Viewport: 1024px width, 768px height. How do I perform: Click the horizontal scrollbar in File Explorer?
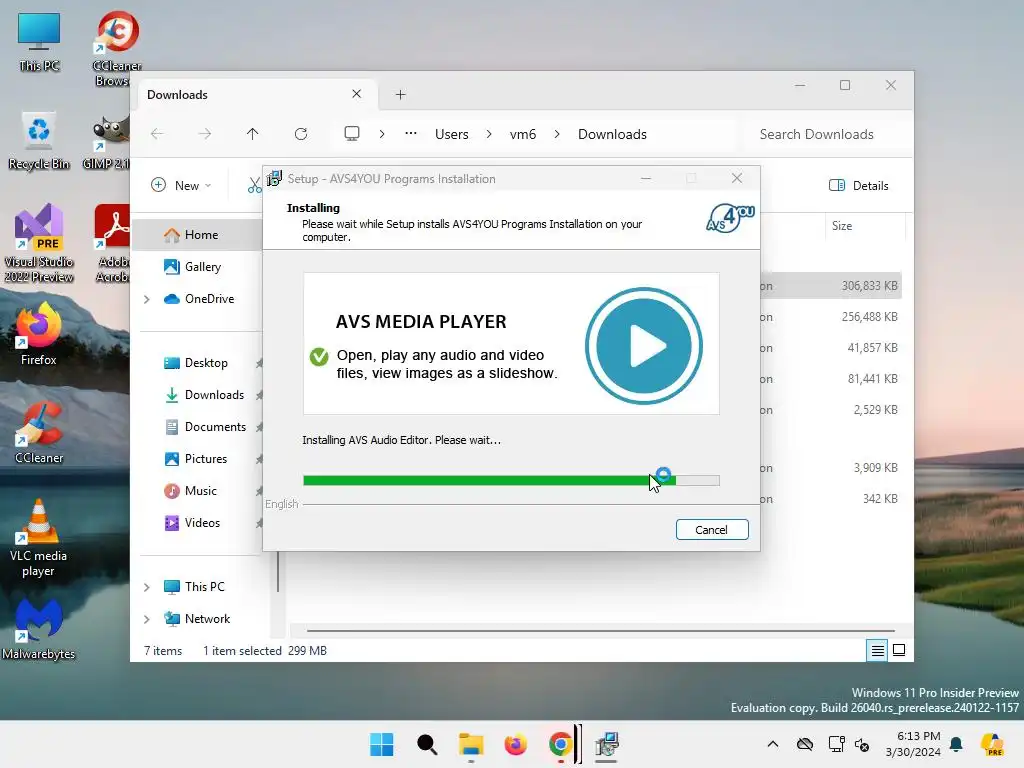(x=600, y=631)
